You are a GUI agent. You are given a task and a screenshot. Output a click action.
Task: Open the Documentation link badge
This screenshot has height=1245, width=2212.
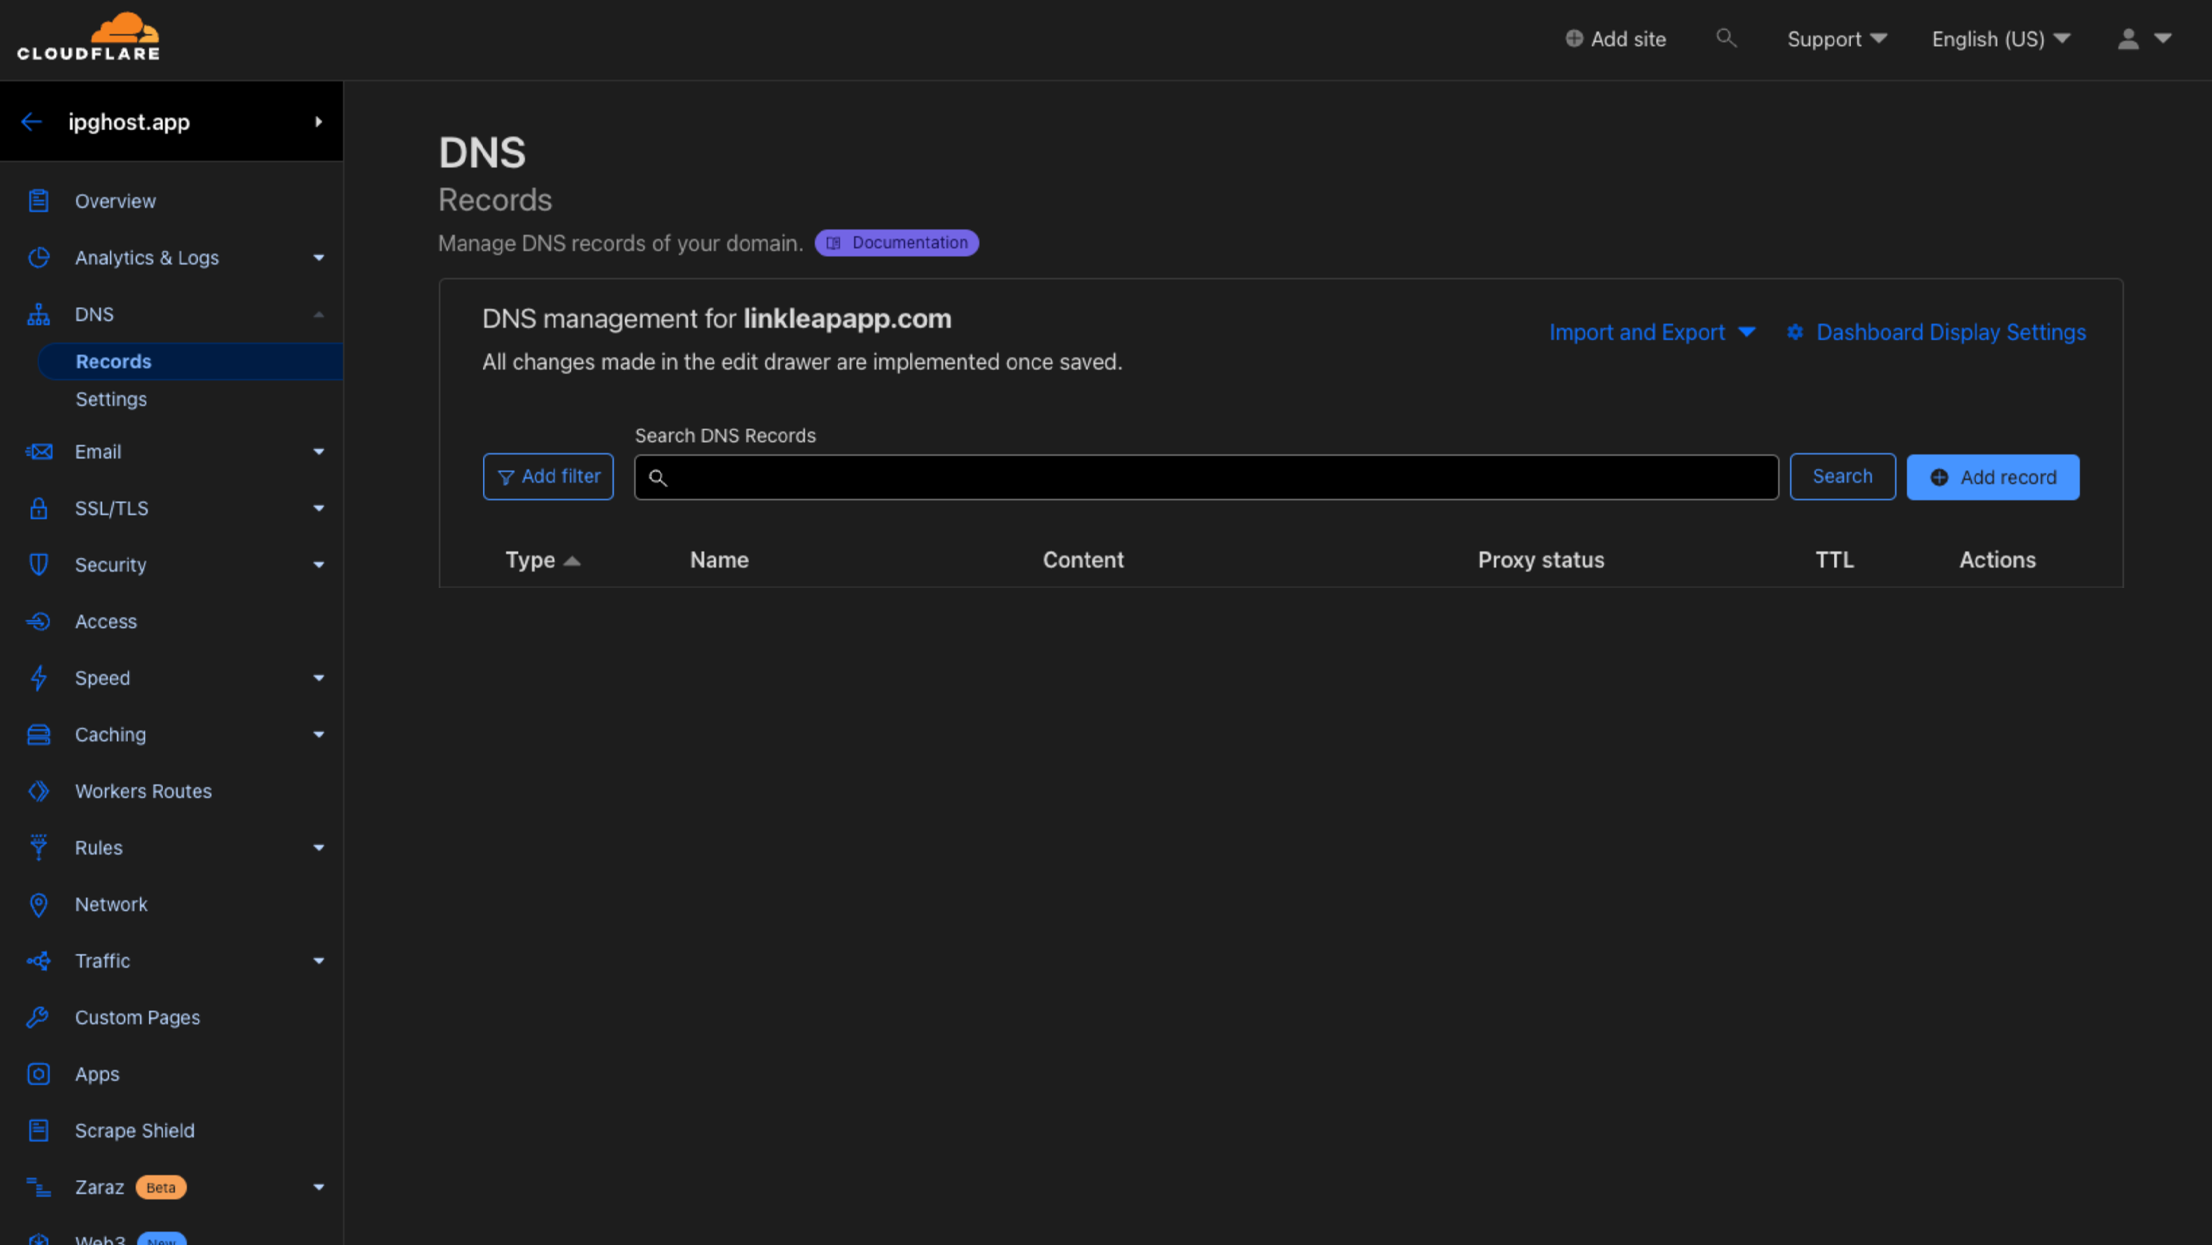tap(896, 243)
